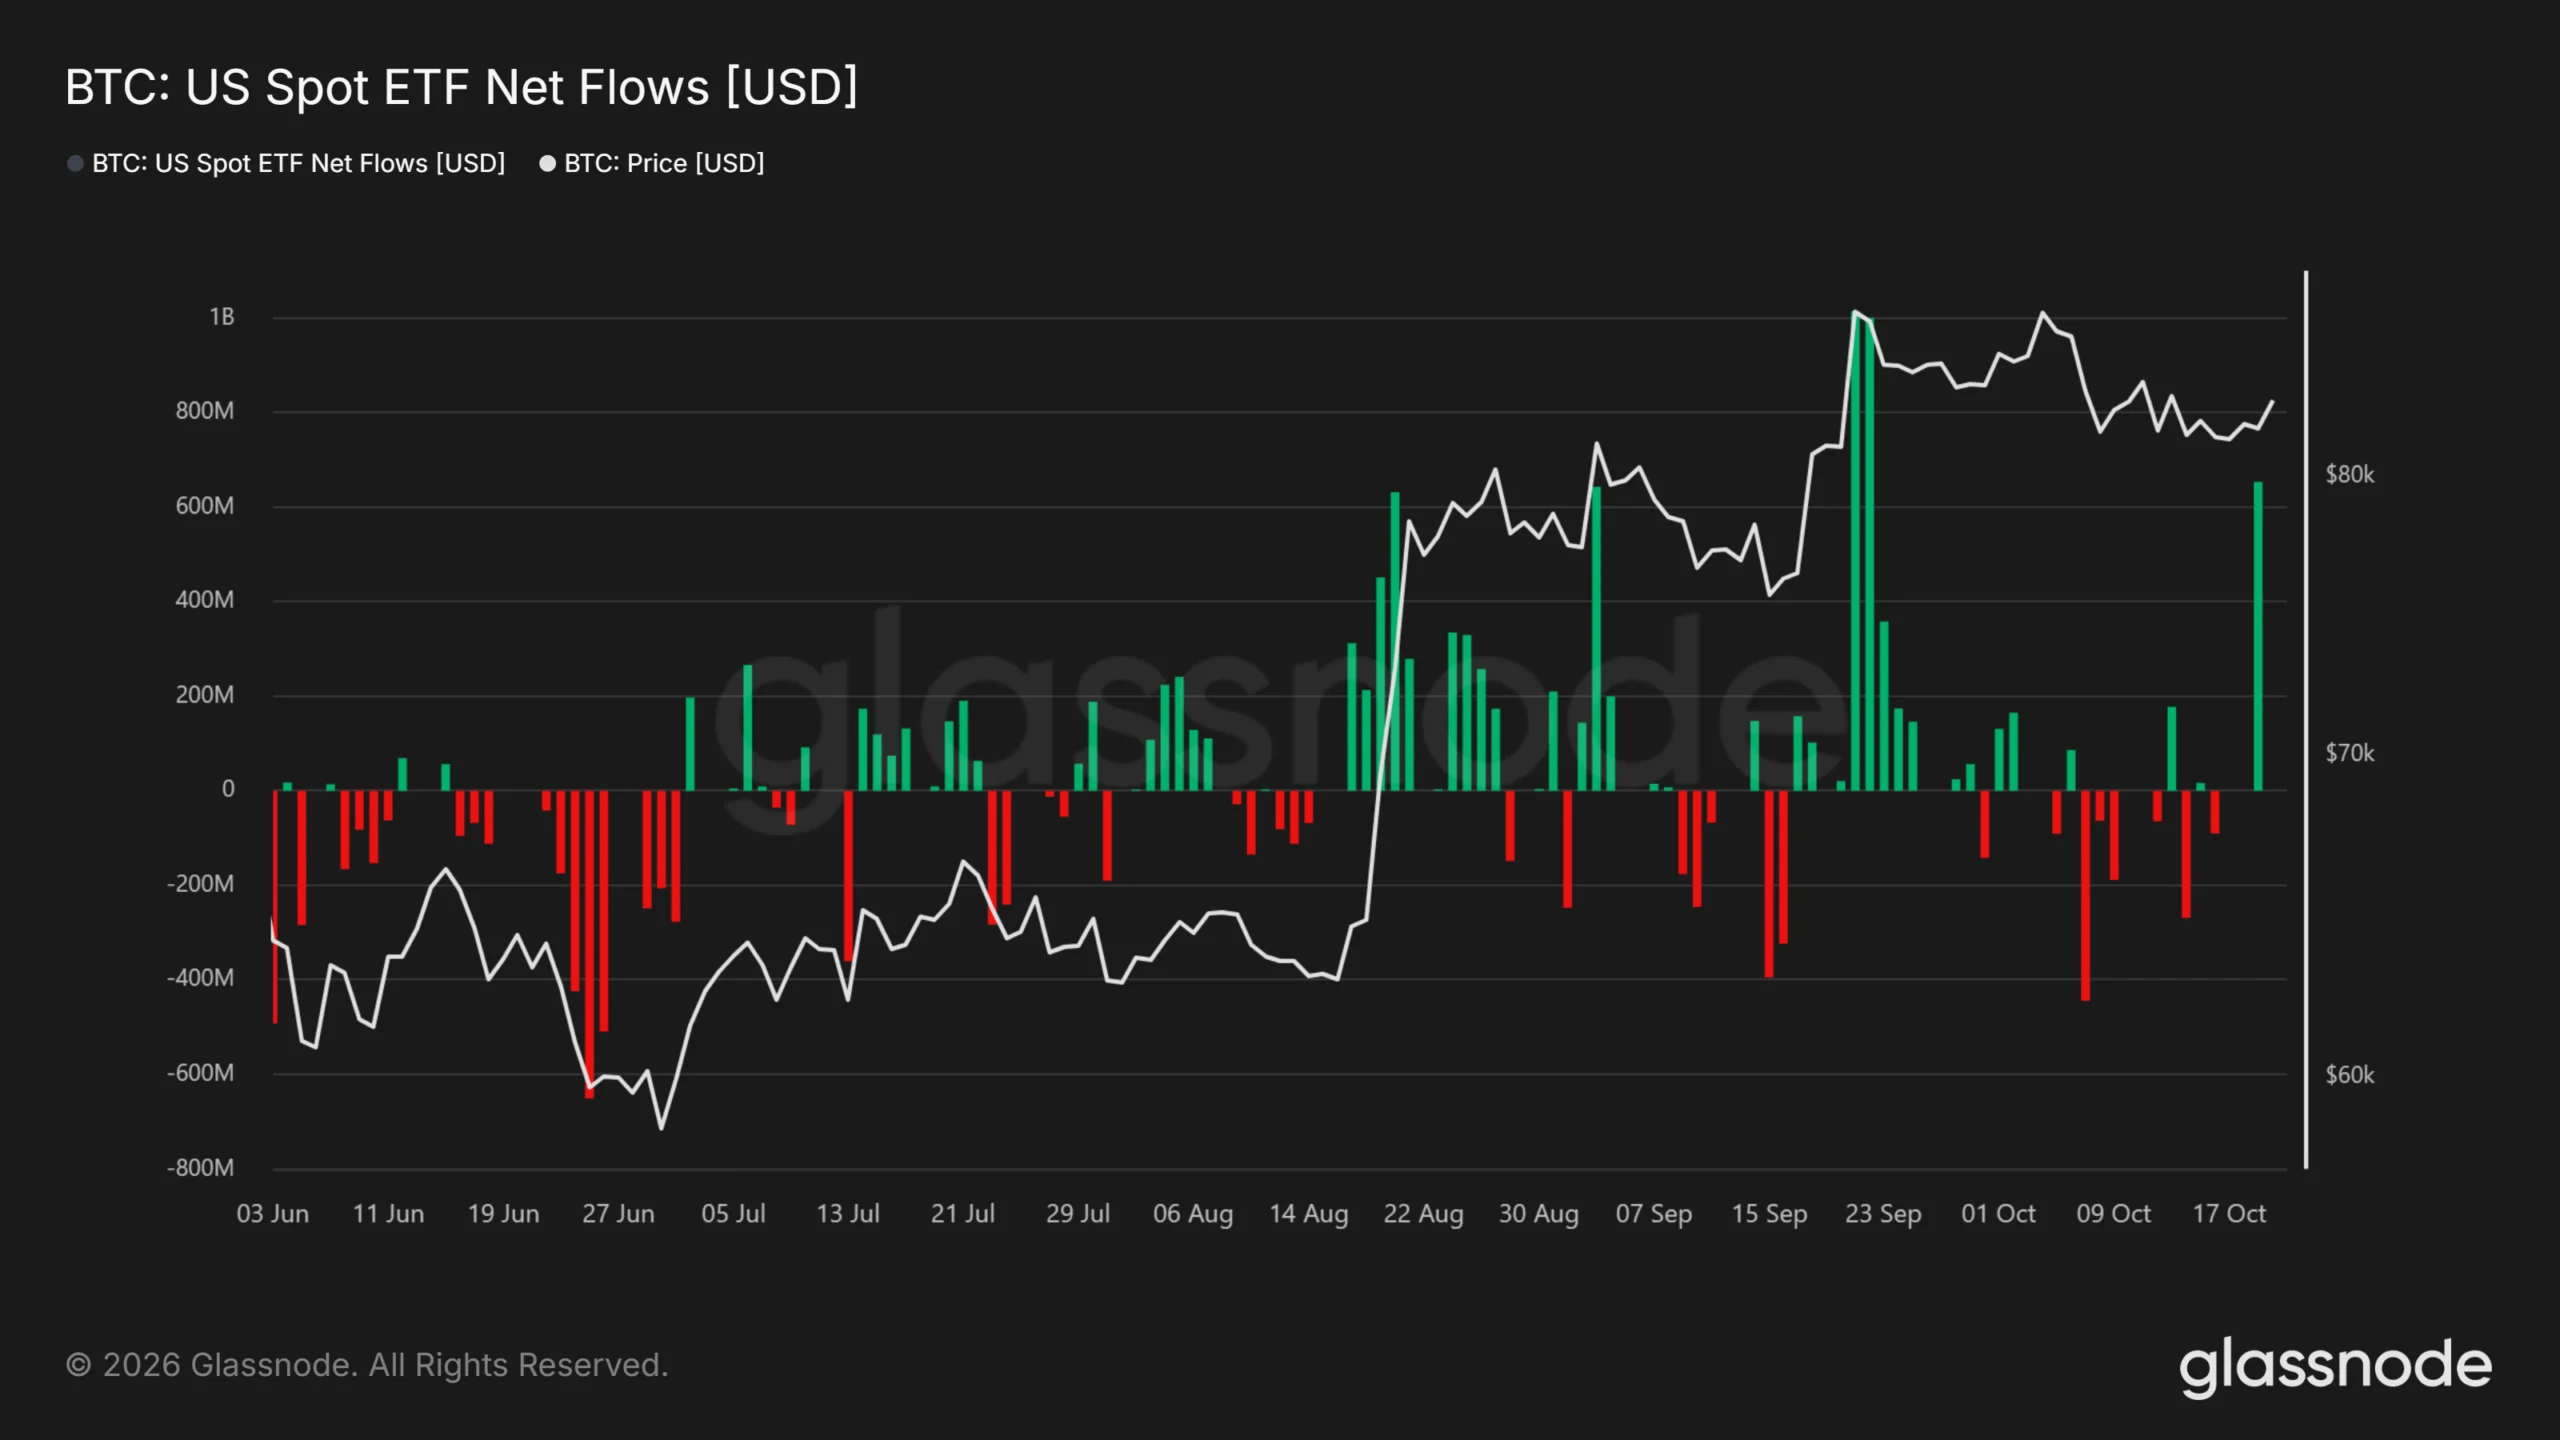Click the chart title BTC: US Spot ETF Net Flows

461,87
